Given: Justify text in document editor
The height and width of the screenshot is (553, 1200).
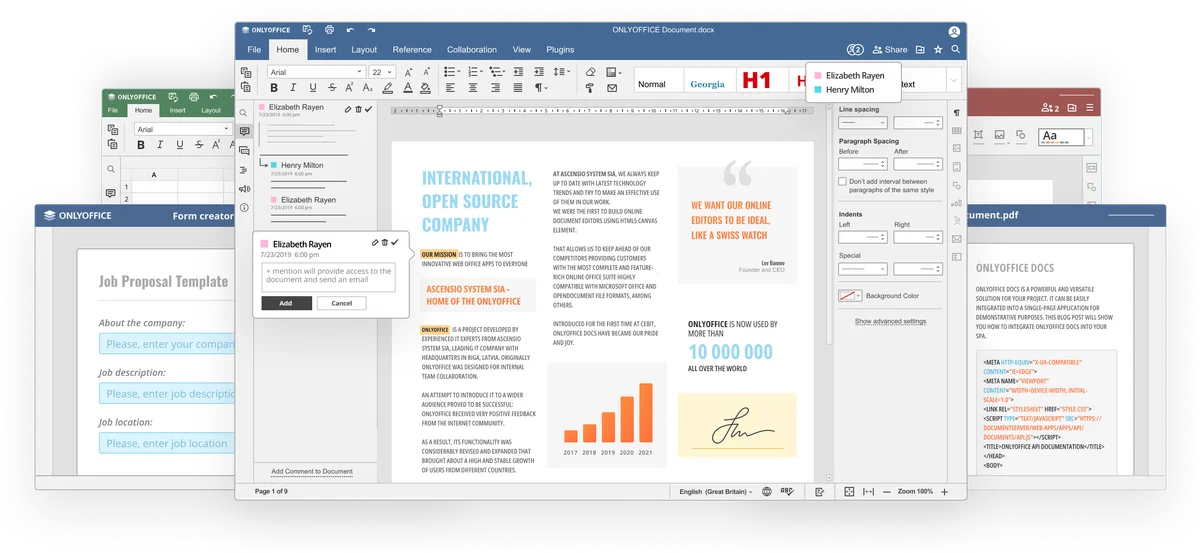Looking at the screenshot, I should (518, 88).
